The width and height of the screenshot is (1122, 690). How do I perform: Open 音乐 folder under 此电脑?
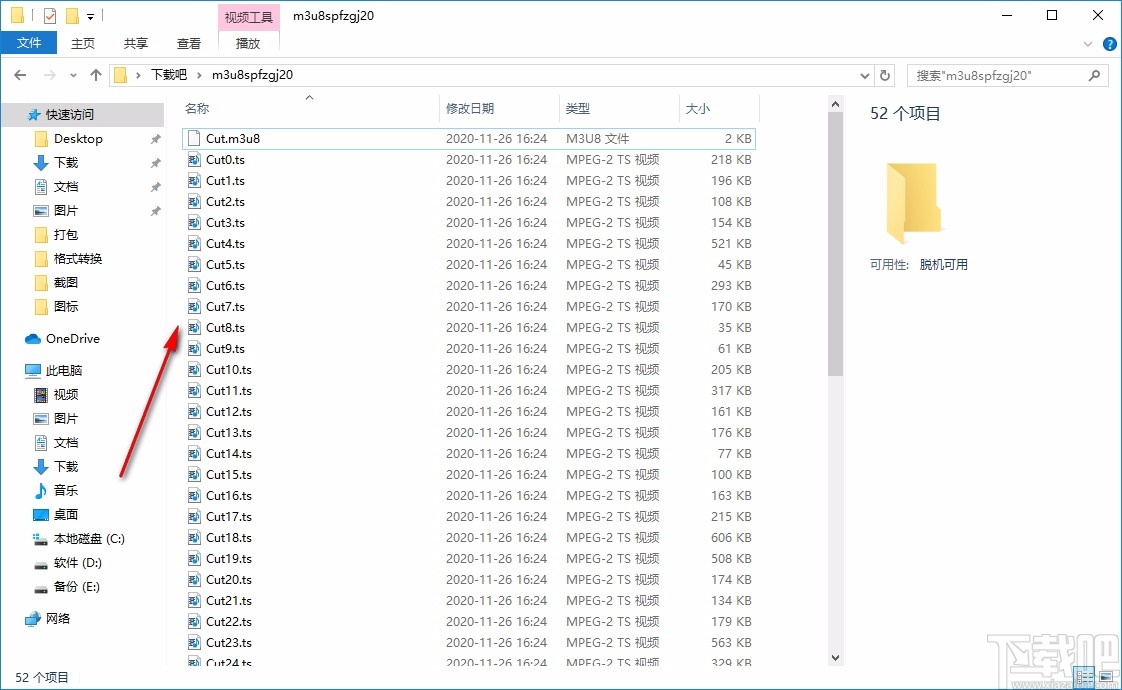tap(66, 490)
